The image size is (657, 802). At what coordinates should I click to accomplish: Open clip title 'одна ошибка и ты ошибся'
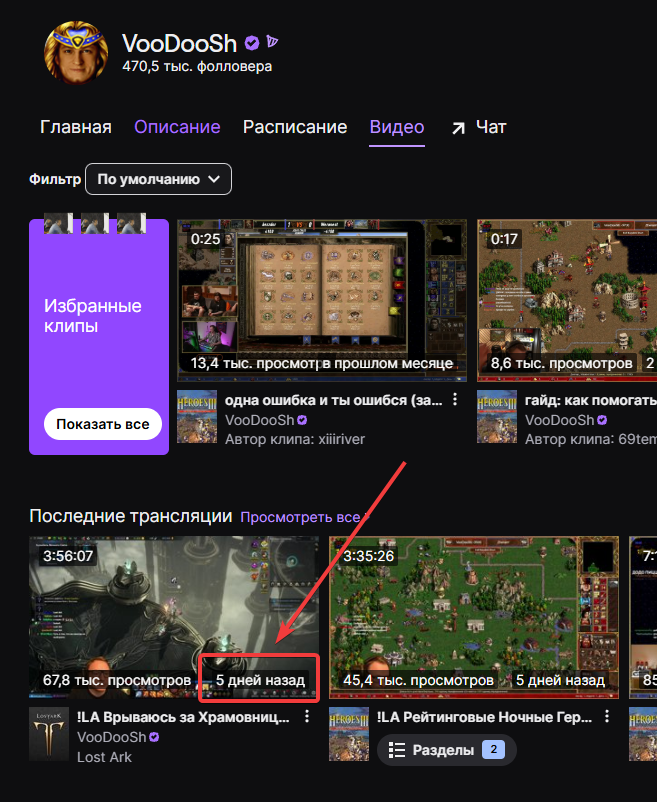(333, 400)
